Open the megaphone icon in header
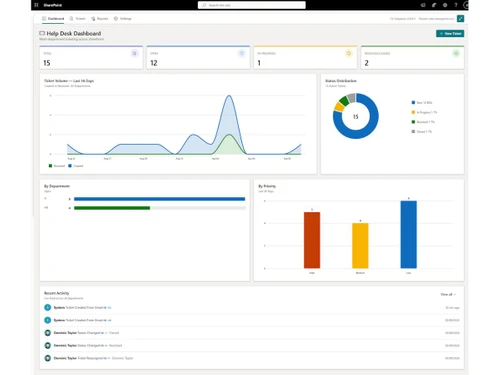This screenshot has height=375, width=500. pos(423,5)
